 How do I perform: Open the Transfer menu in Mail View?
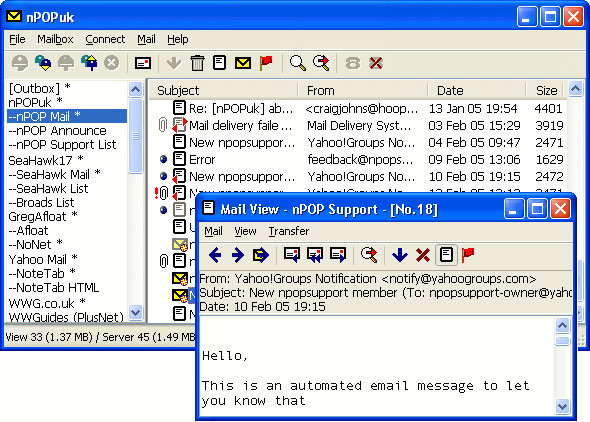point(289,231)
